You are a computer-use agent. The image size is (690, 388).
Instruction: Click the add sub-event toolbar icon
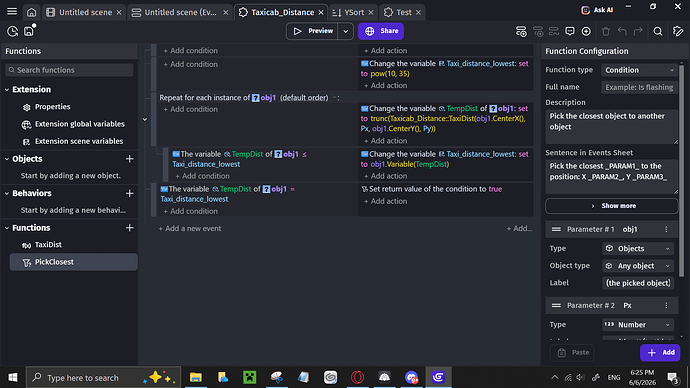(x=538, y=31)
